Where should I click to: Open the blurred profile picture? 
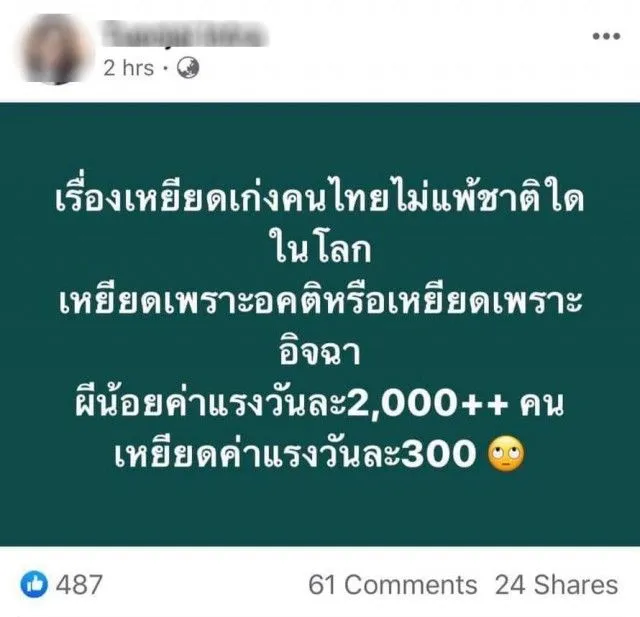point(55,49)
